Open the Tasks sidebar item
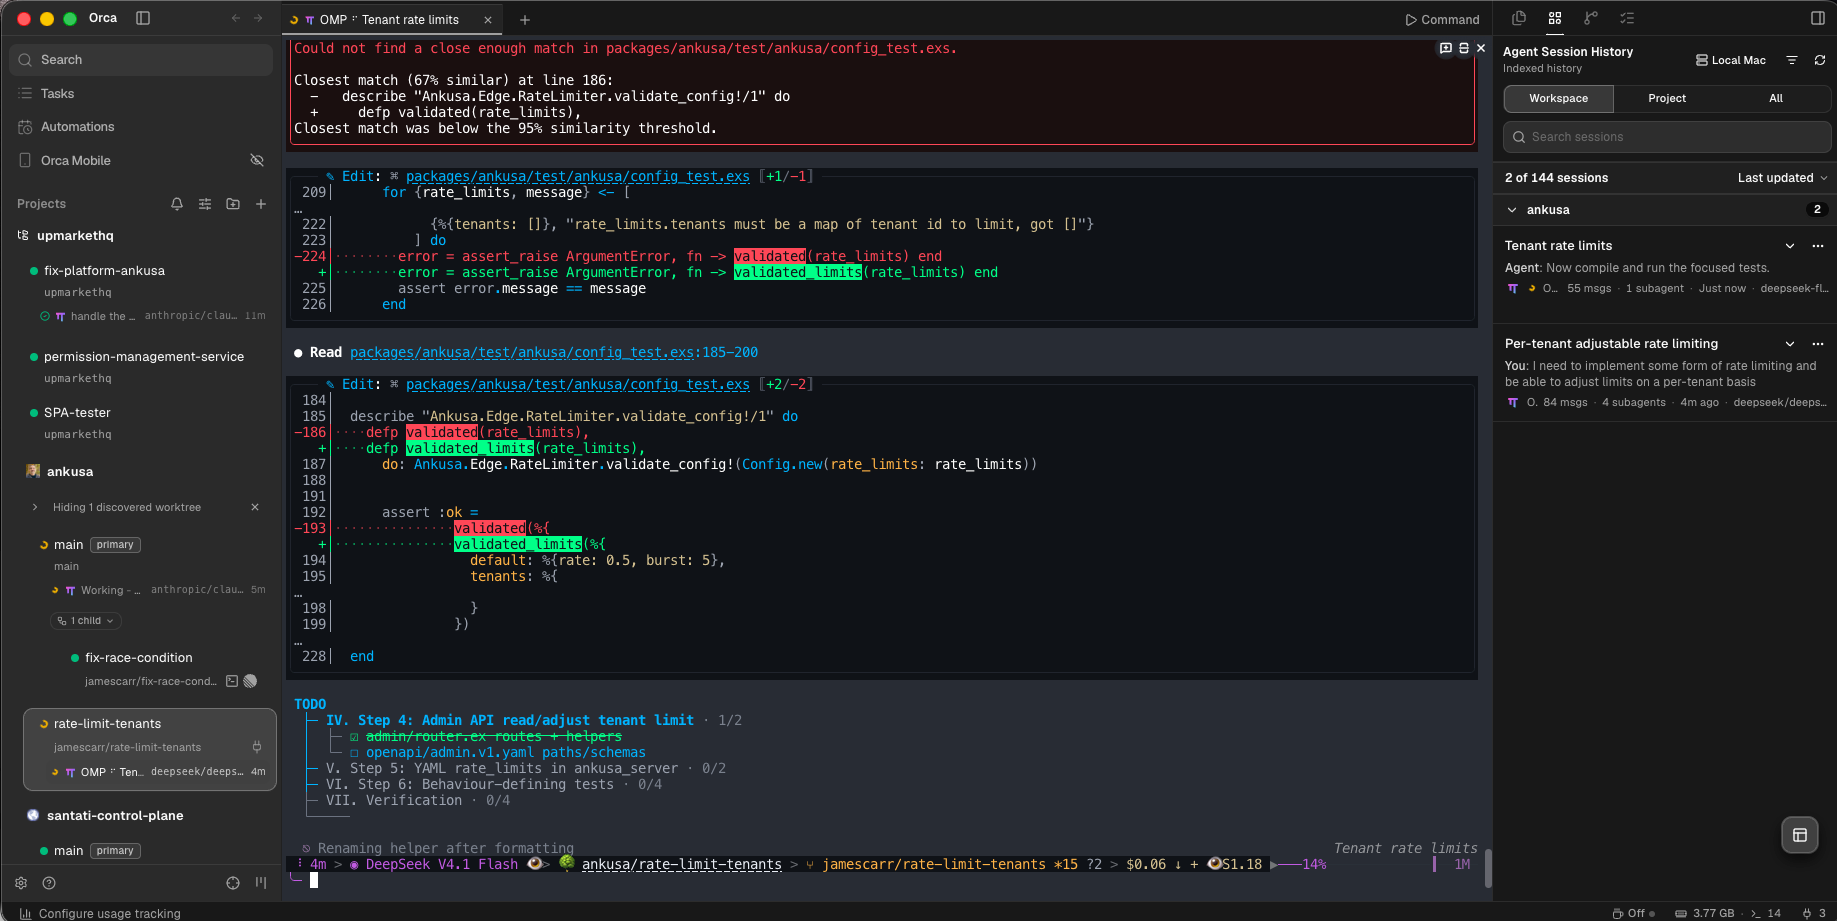 tap(141, 93)
